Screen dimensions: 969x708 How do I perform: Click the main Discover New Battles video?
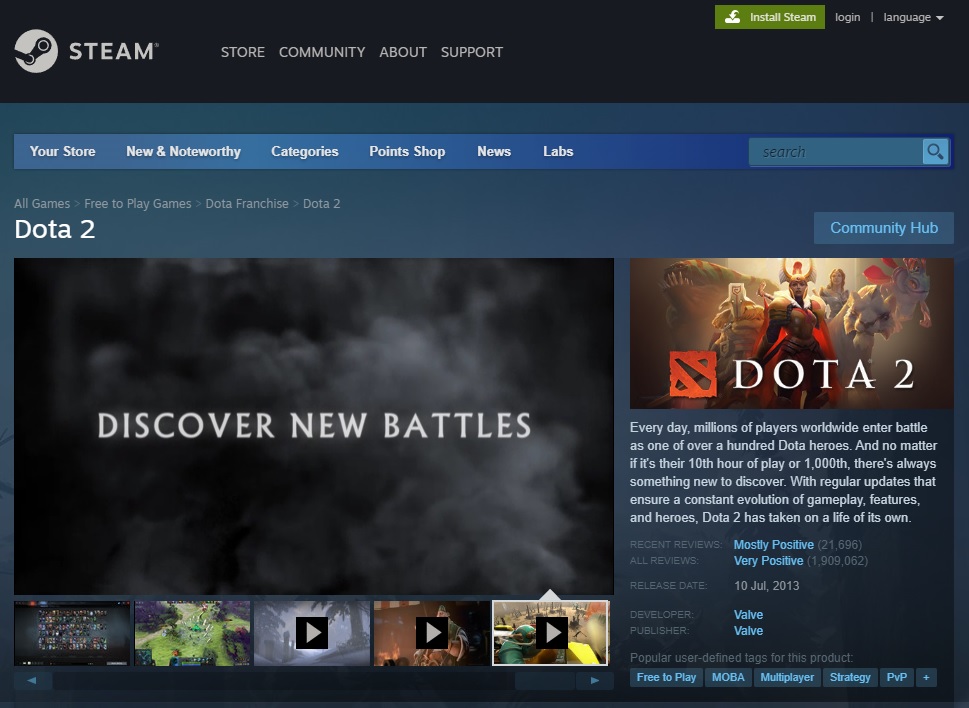314,426
